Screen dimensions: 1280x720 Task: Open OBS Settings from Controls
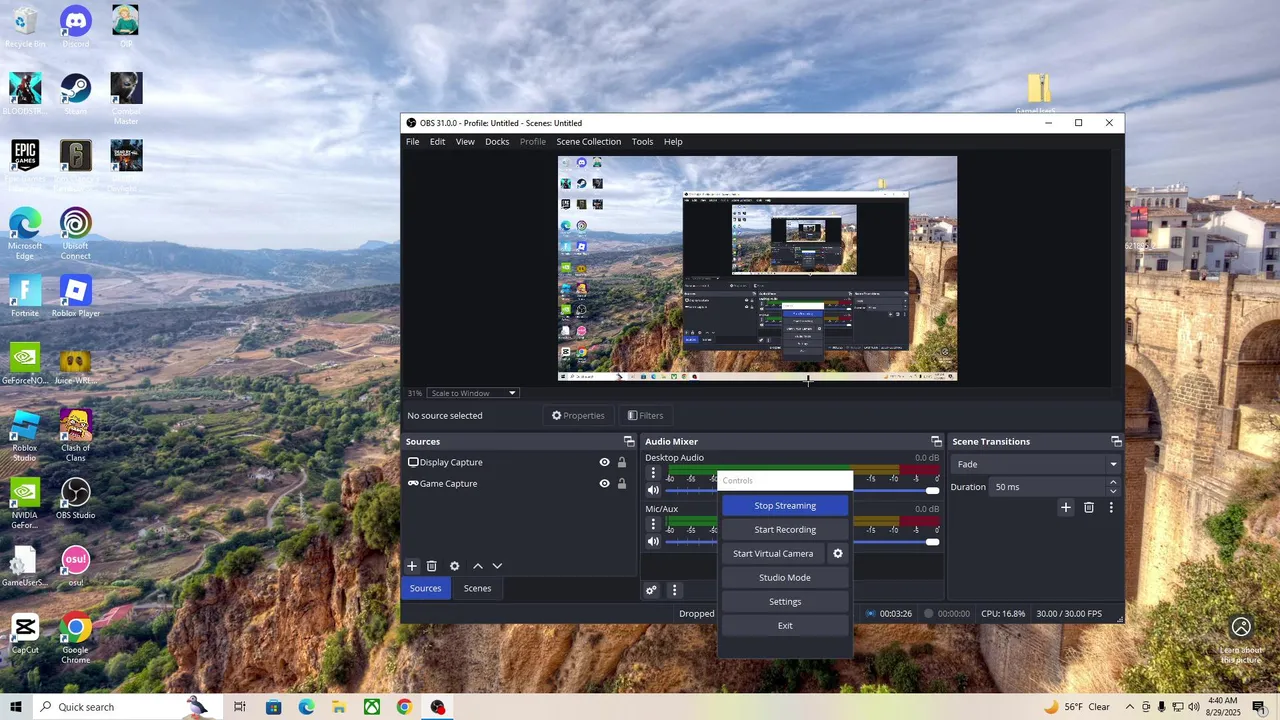[785, 601]
